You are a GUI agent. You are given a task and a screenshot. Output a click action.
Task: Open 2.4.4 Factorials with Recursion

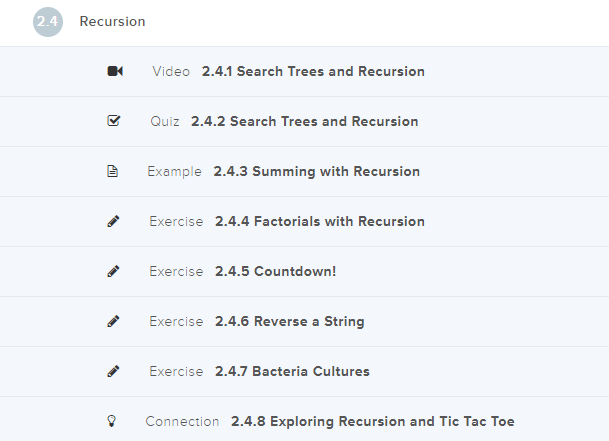[320, 222]
